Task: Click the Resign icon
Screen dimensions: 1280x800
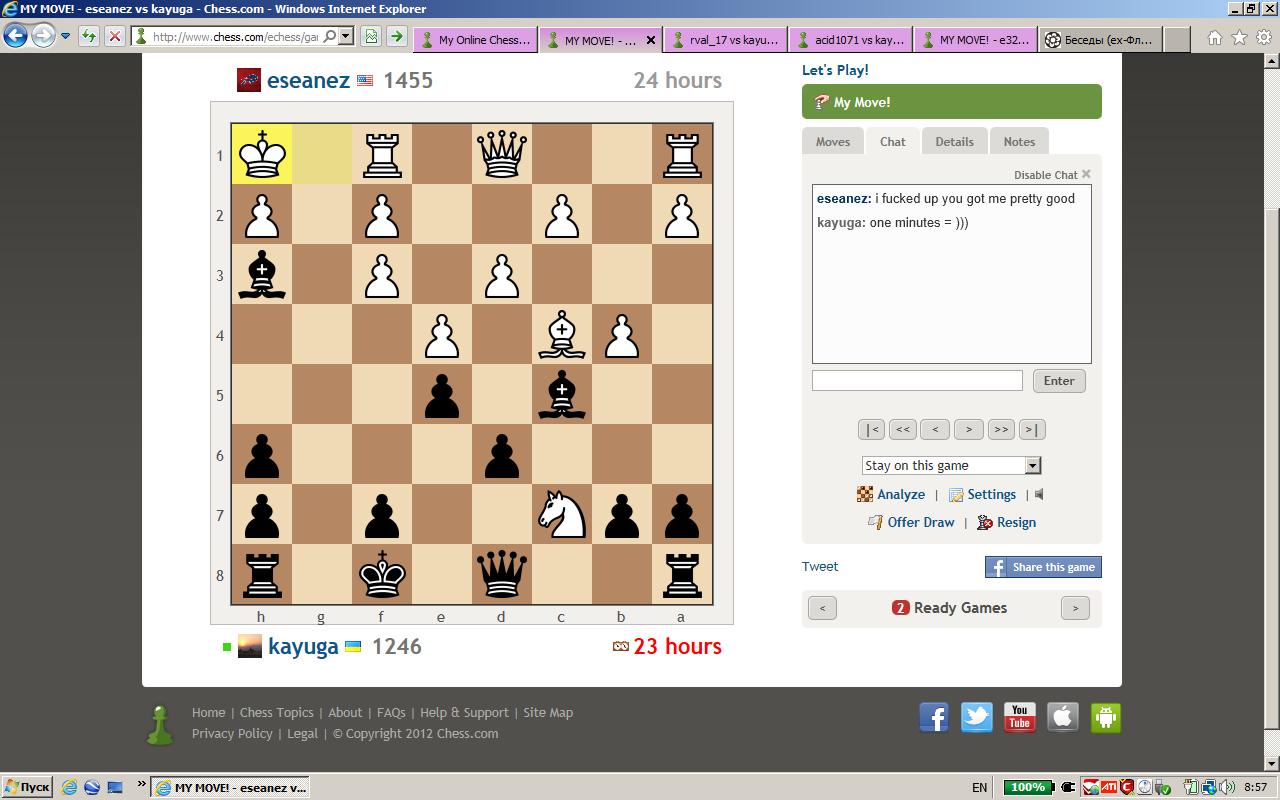Action: coord(985,522)
